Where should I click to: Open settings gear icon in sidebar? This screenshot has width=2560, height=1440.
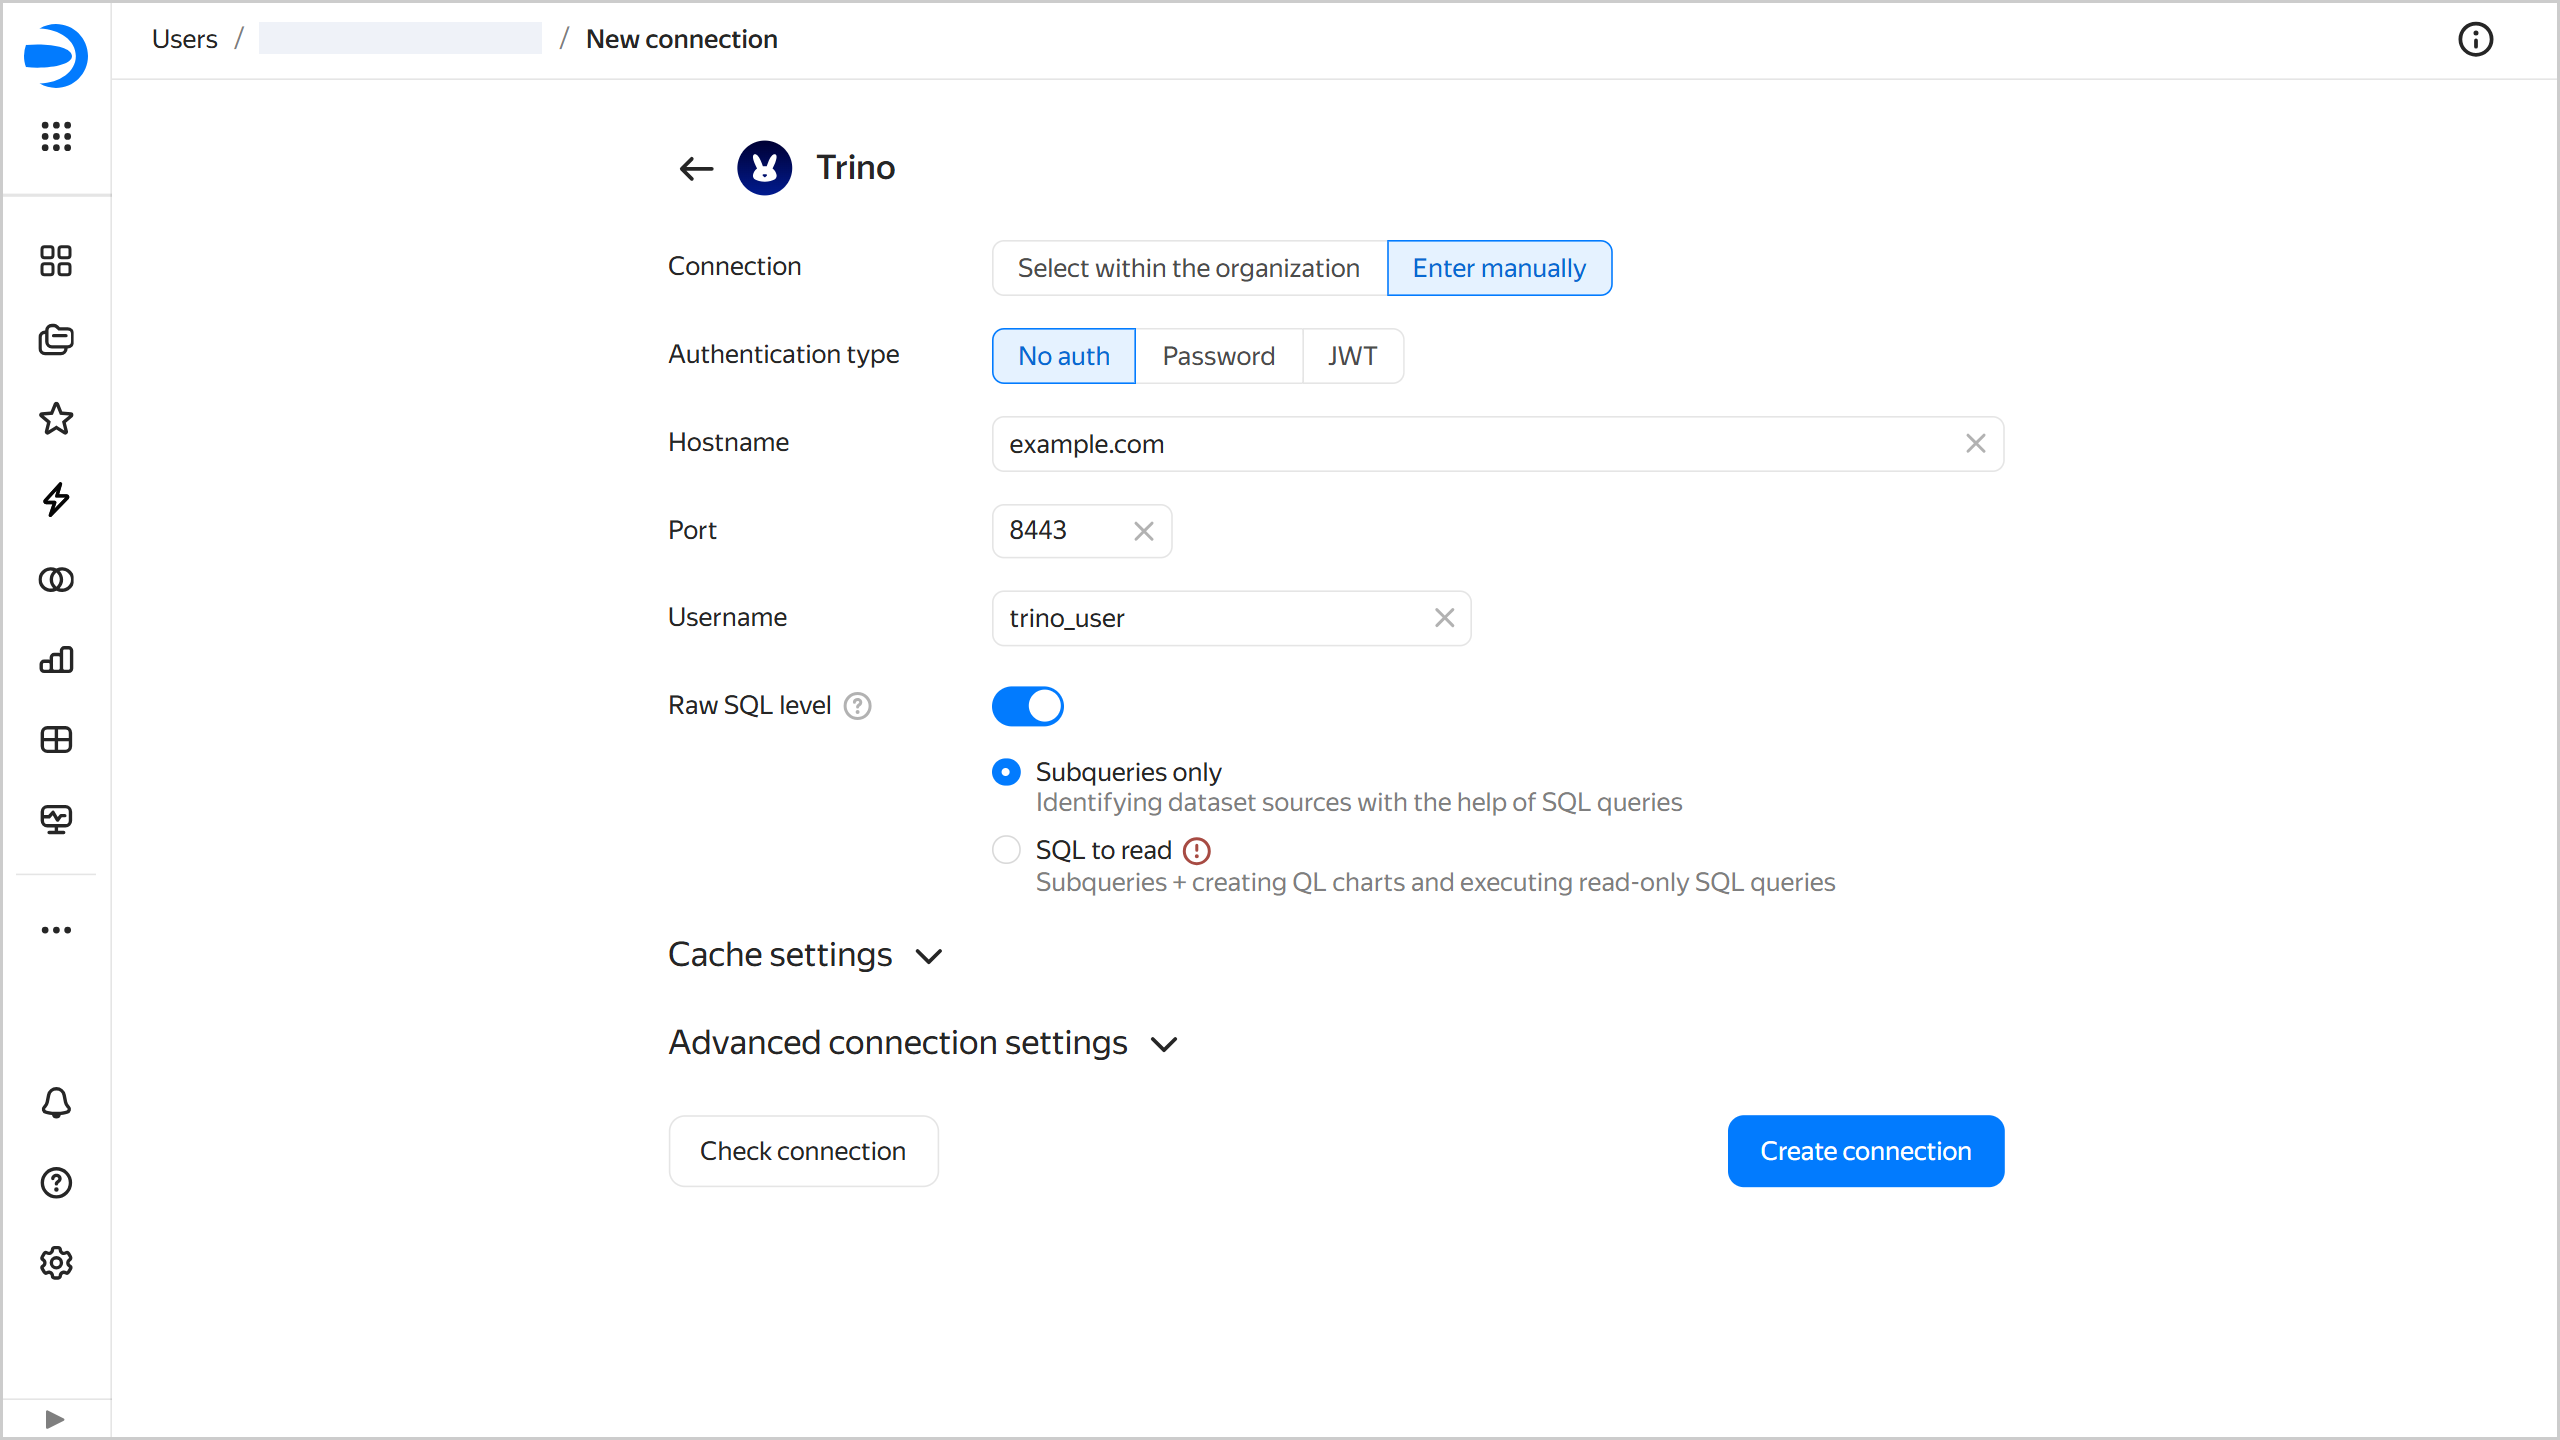click(56, 1263)
